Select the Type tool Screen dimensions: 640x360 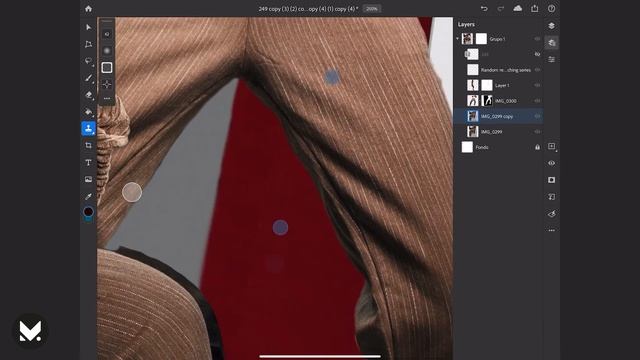tap(89, 162)
